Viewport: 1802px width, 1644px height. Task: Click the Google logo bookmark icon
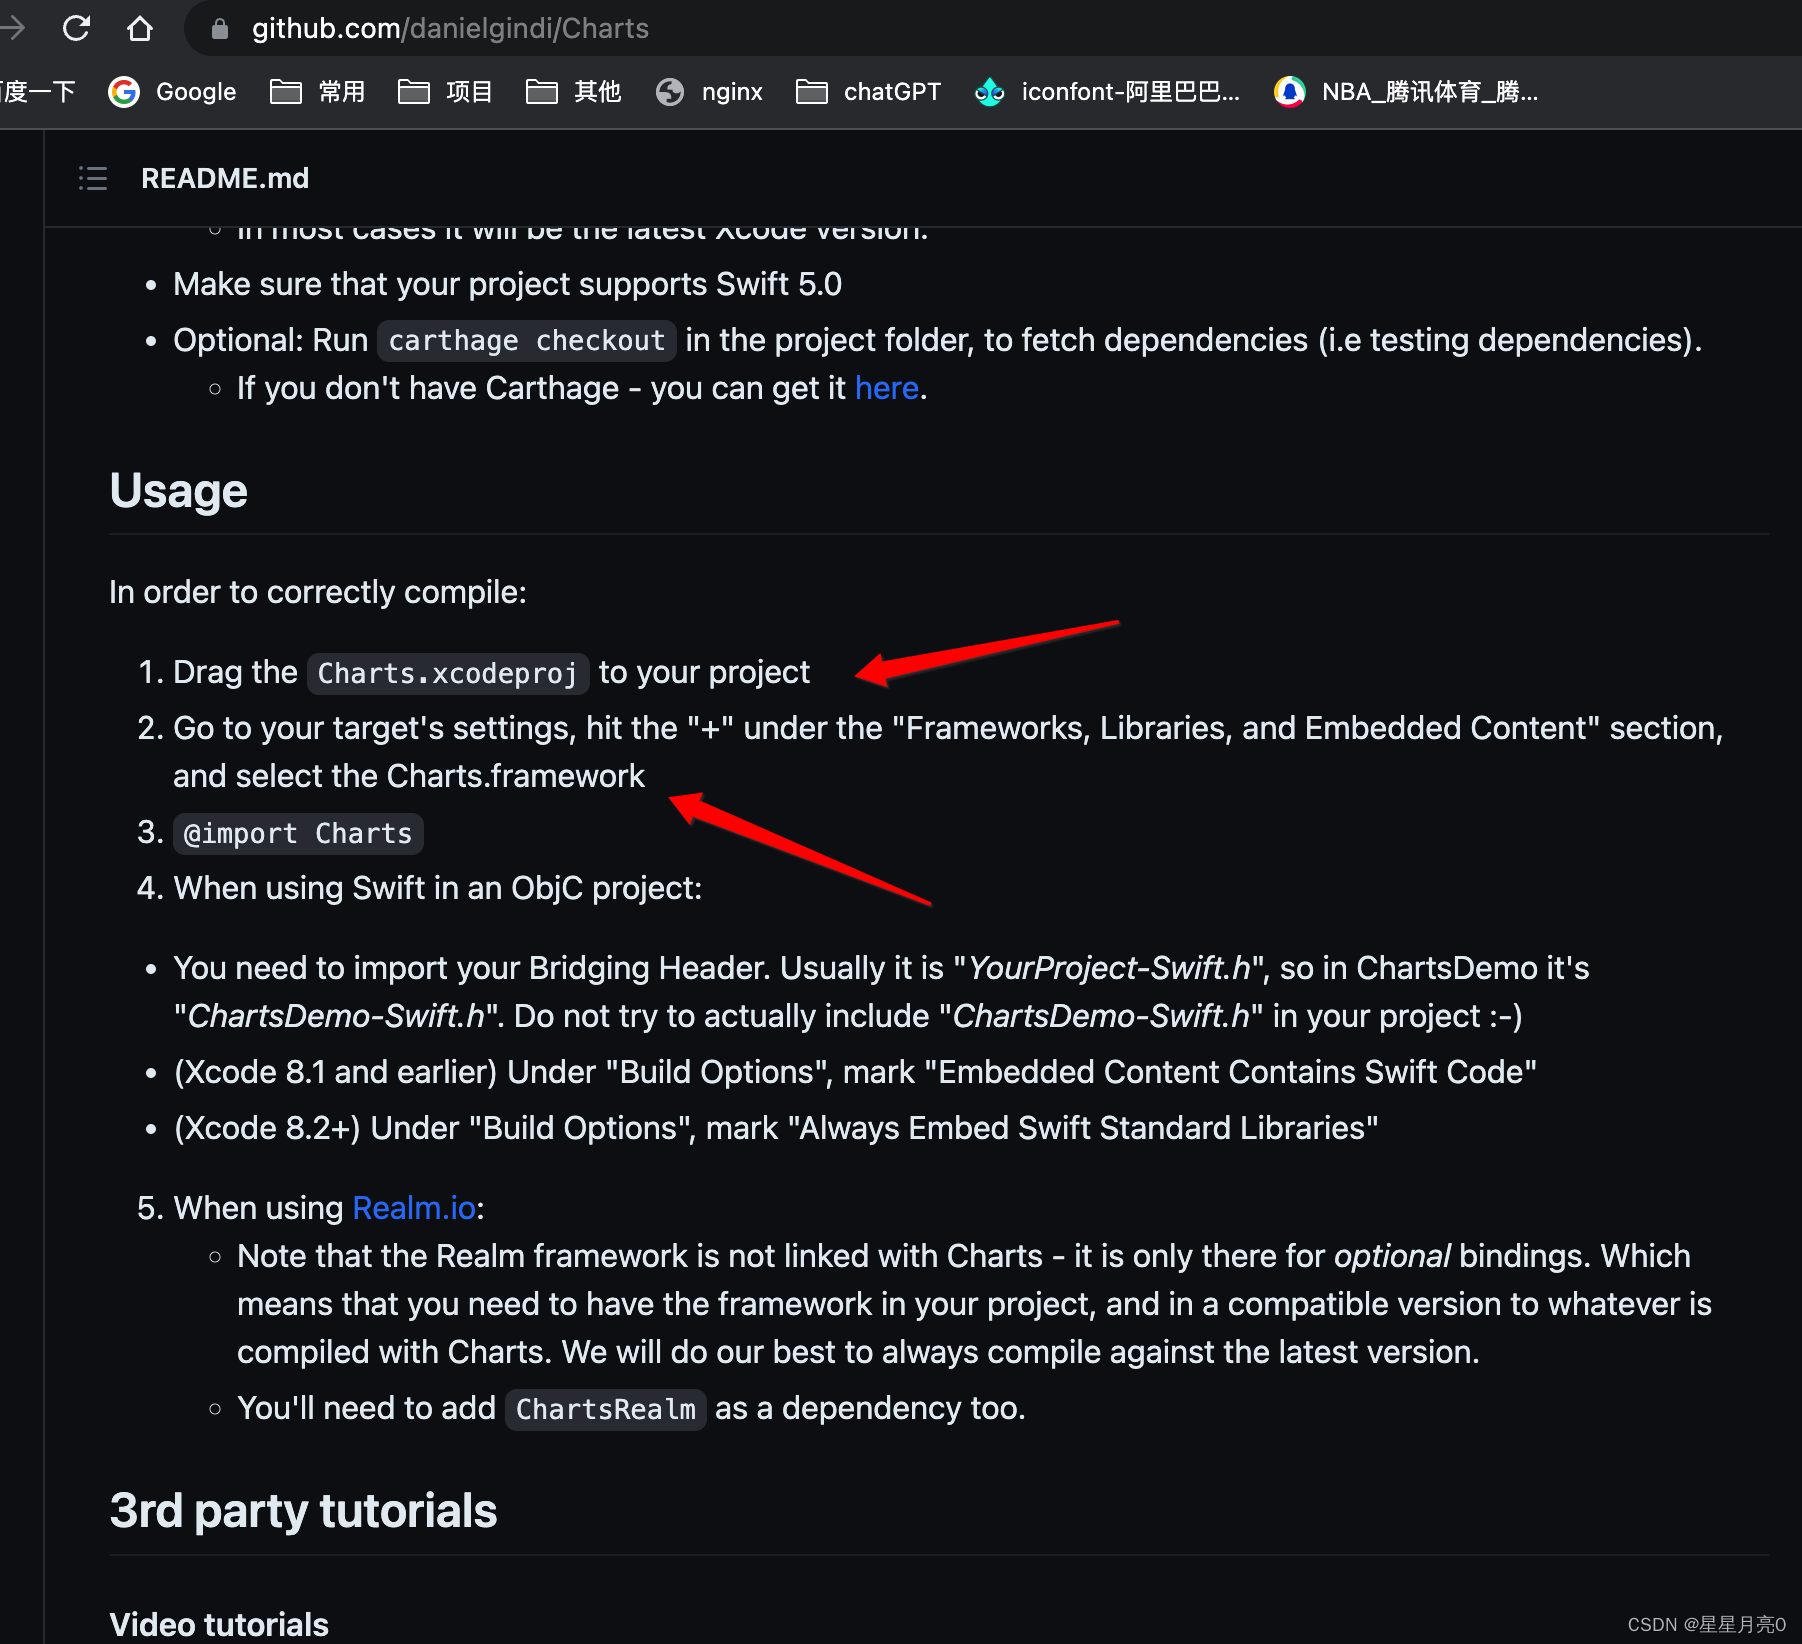point(124,92)
